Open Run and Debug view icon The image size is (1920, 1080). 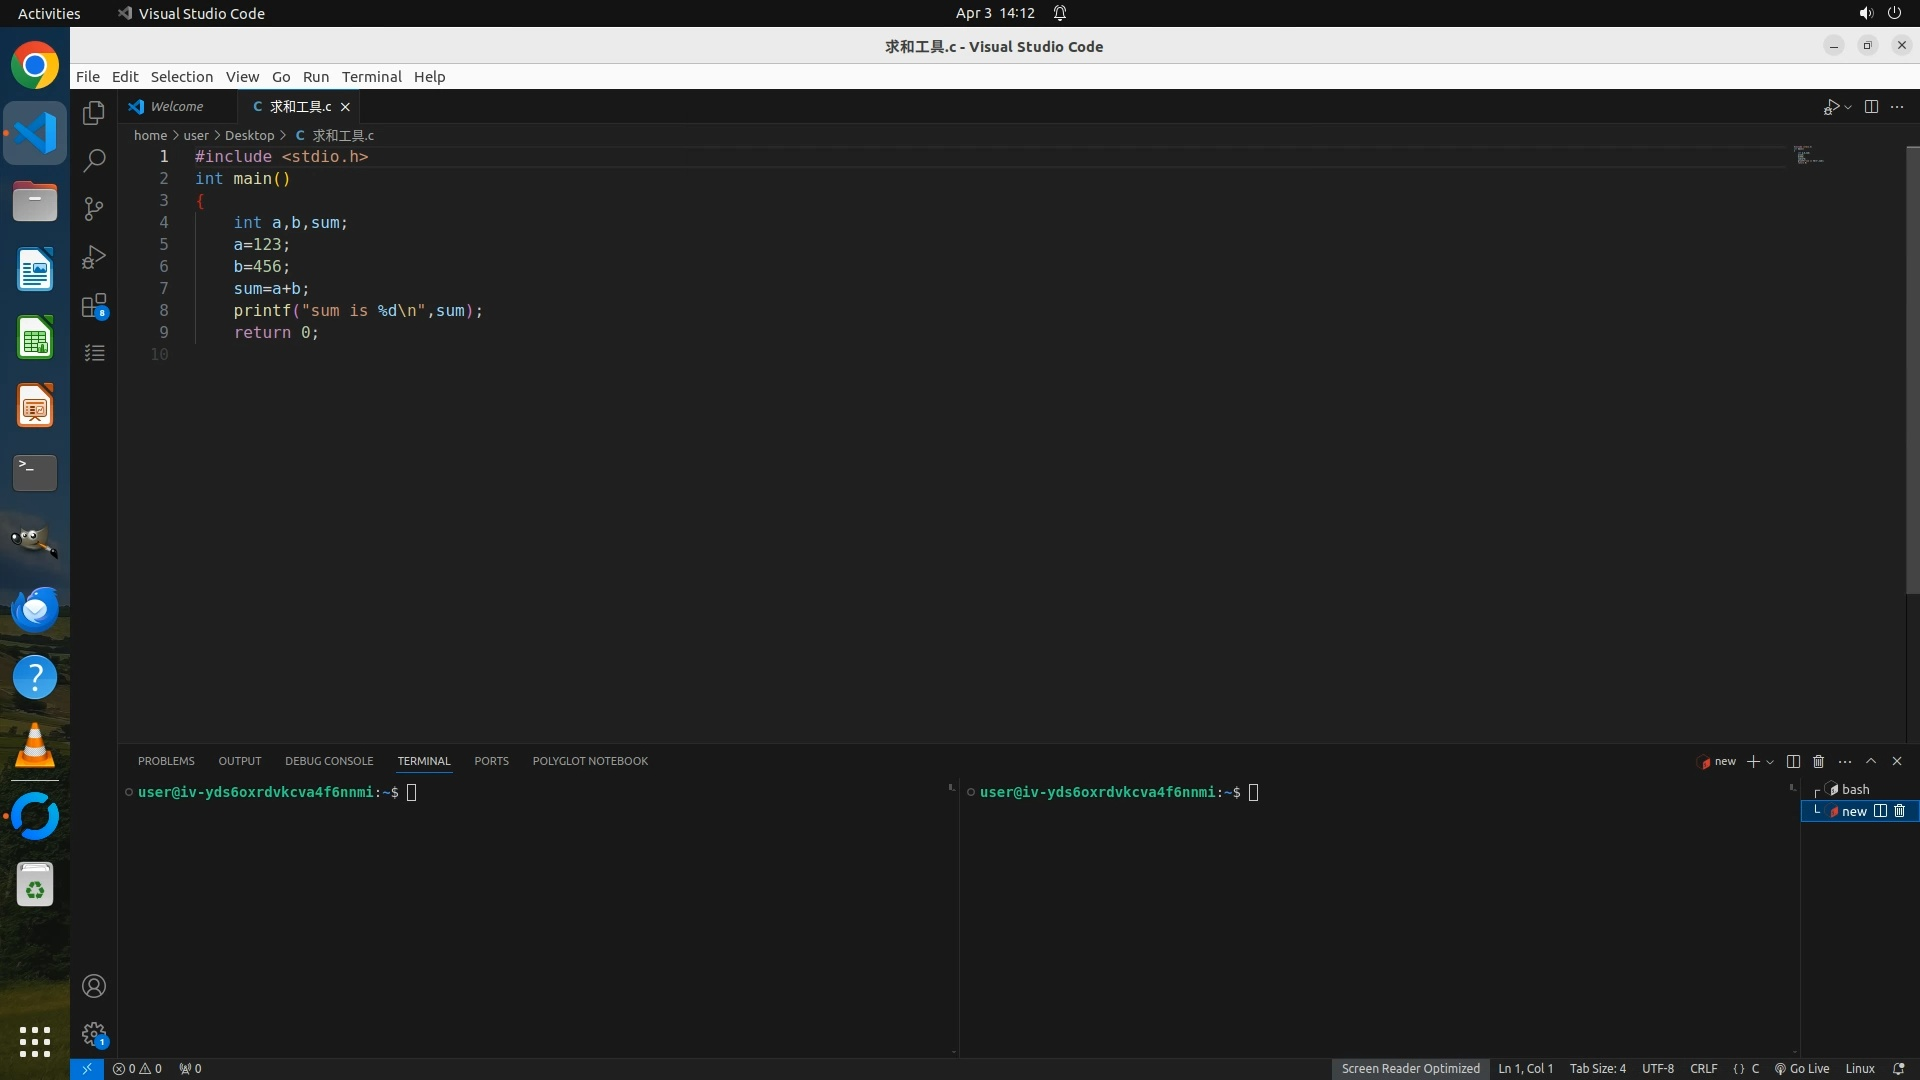(x=94, y=257)
